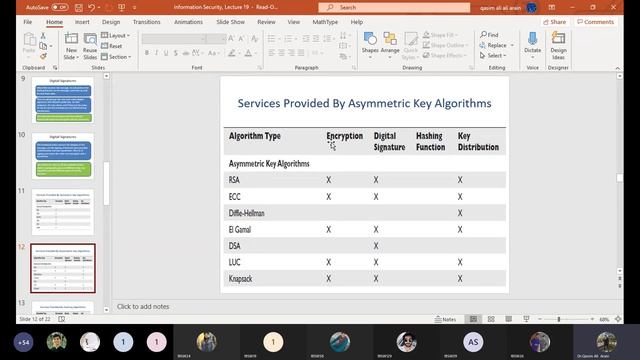The height and width of the screenshot is (360, 640).
Task: Expand the Section dropdown
Action: click(x=116, y=57)
